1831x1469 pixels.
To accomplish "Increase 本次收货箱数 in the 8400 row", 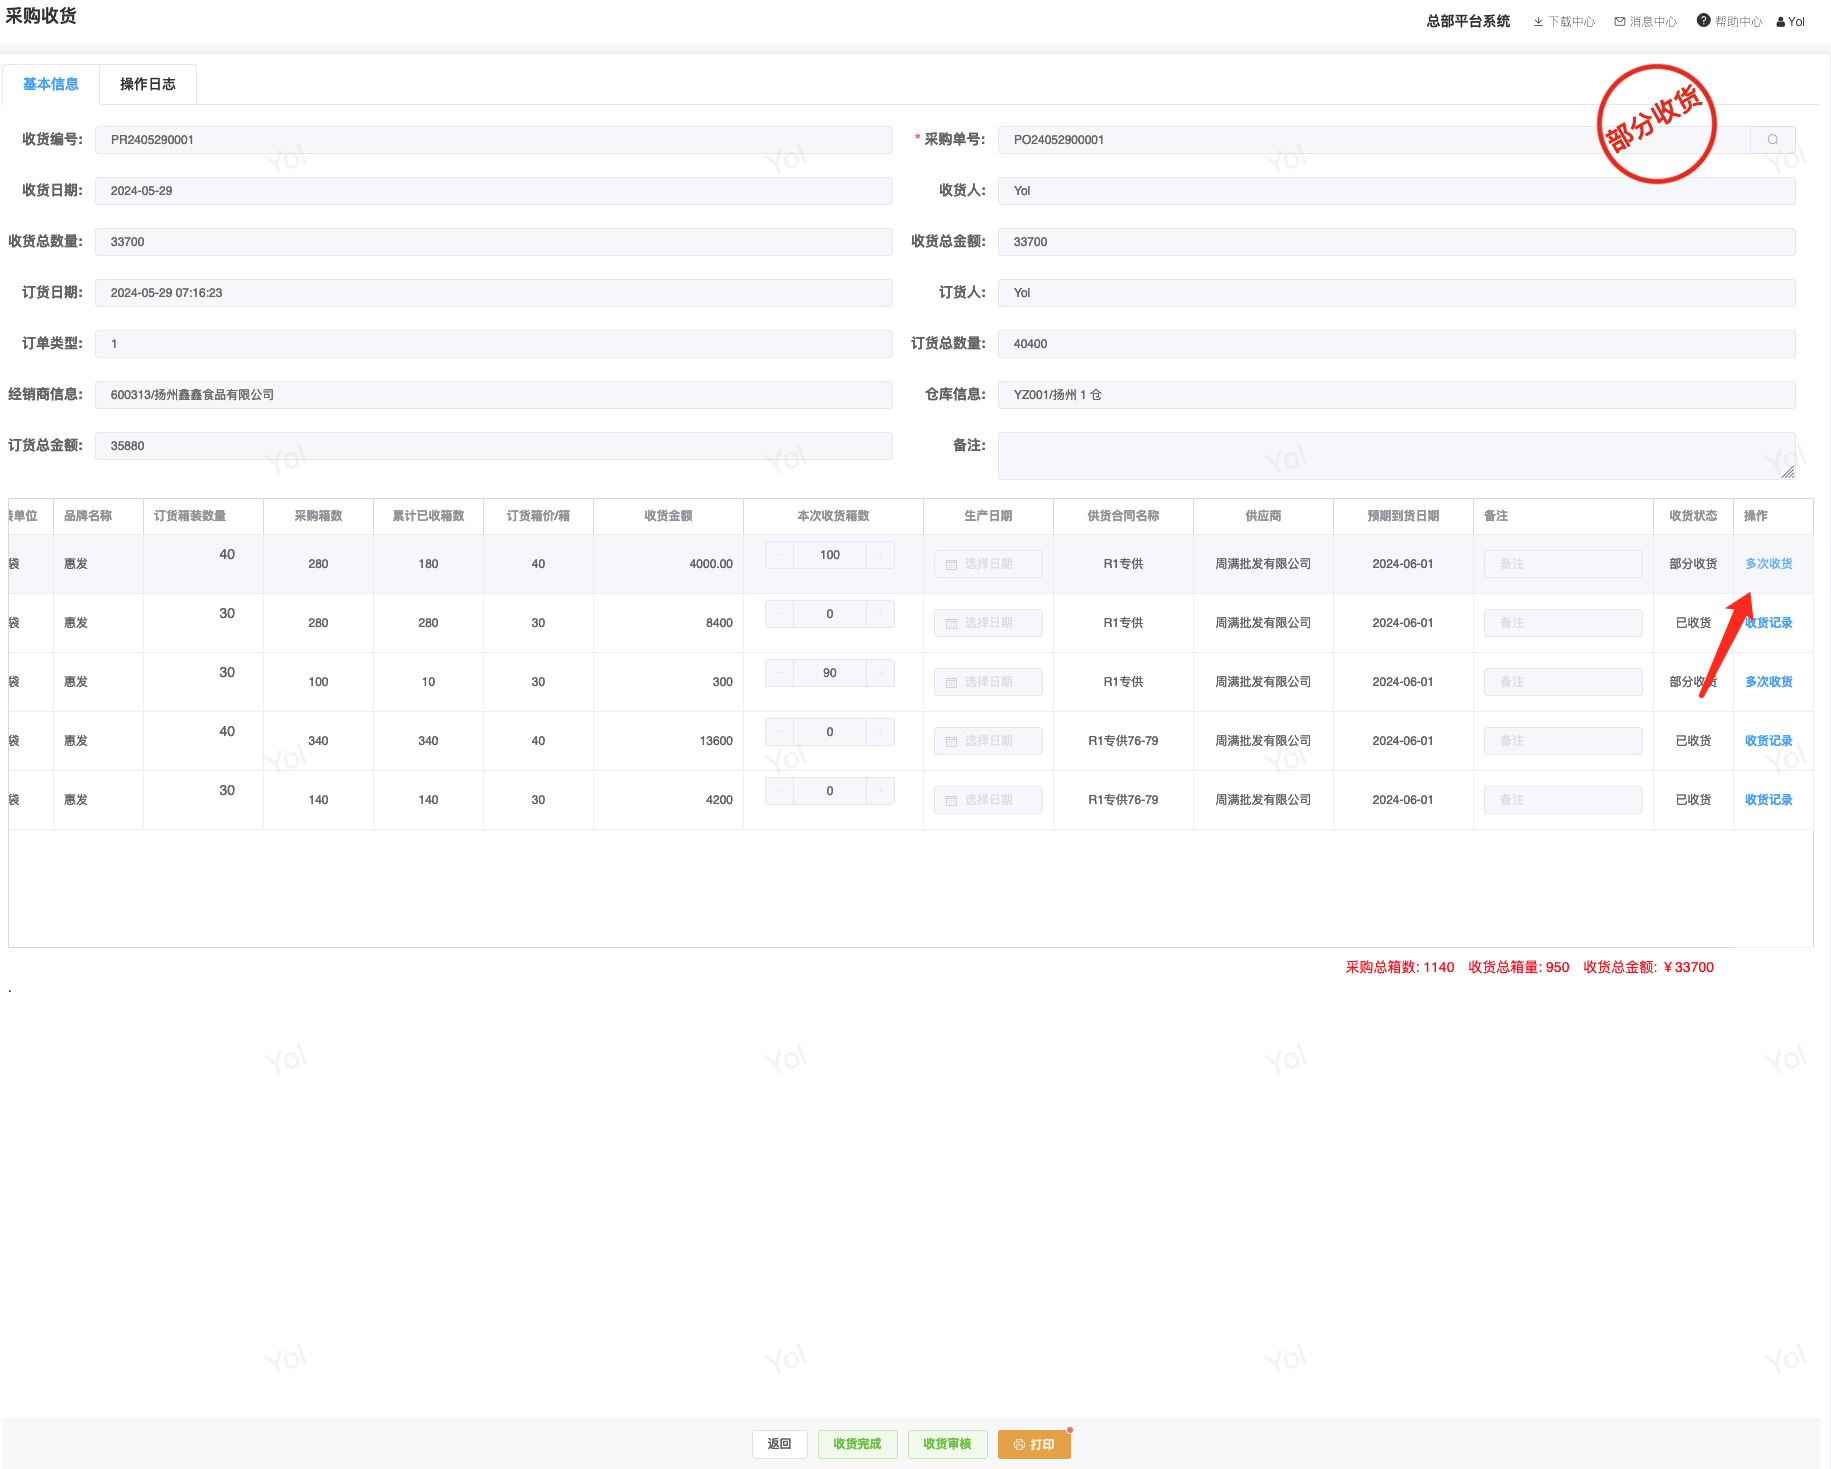I will [x=880, y=614].
